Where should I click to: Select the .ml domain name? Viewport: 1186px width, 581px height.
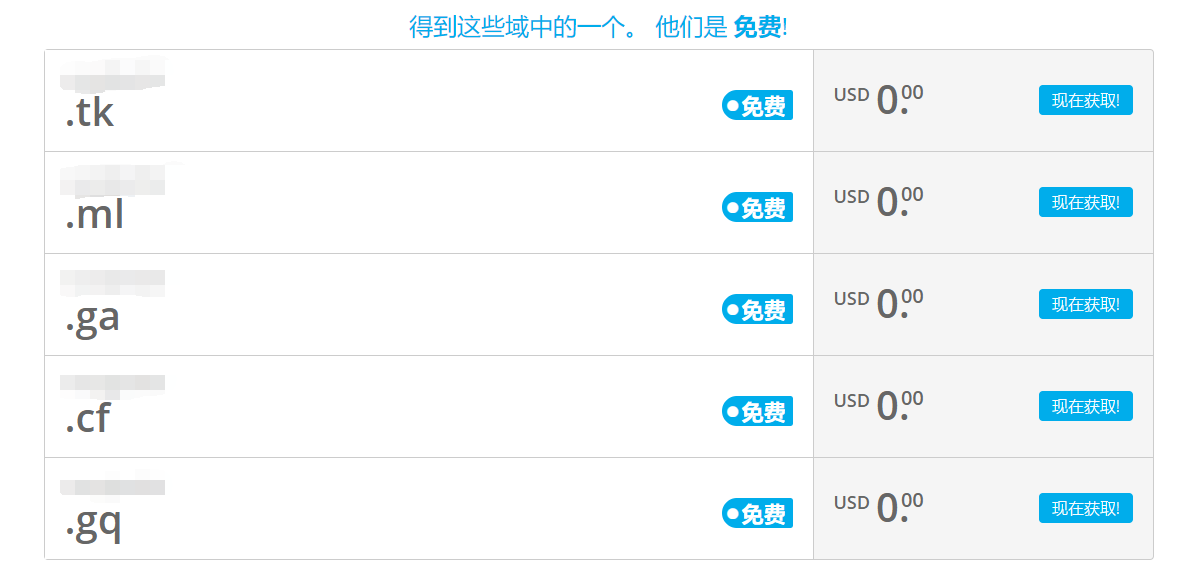click(x=94, y=215)
